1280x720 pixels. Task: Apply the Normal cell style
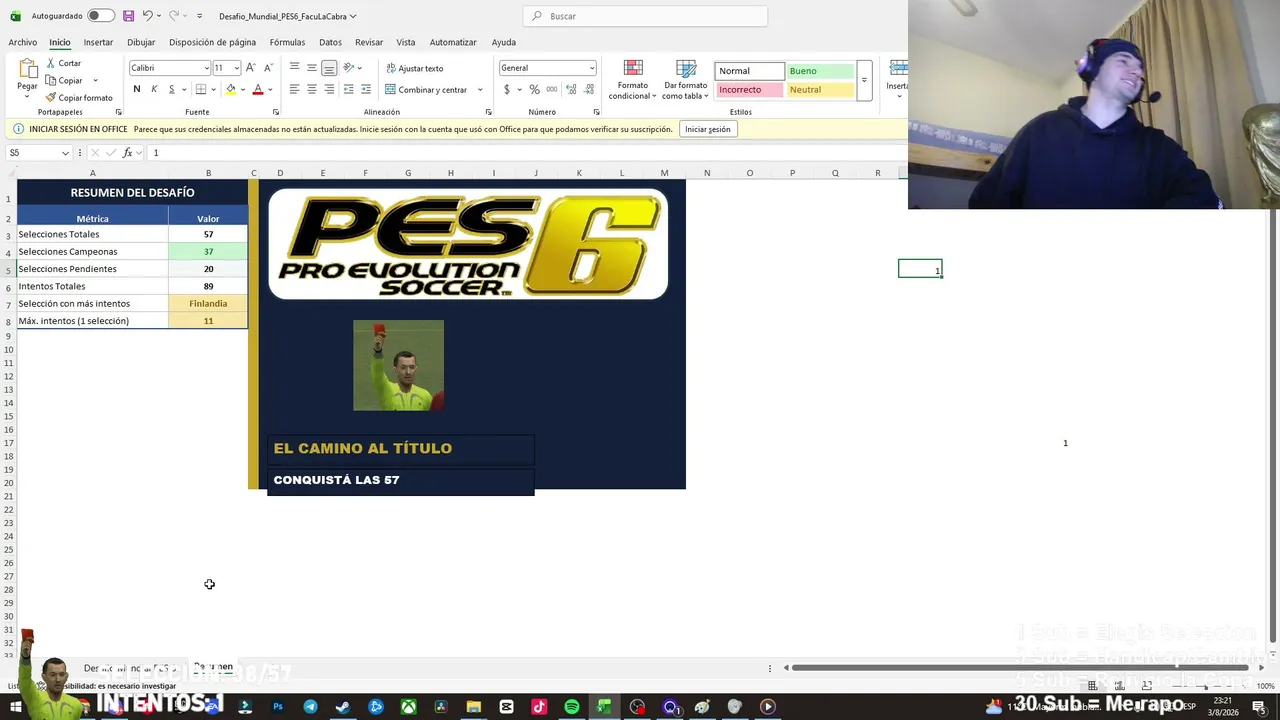pyautogui.click(x=750, y=71)
